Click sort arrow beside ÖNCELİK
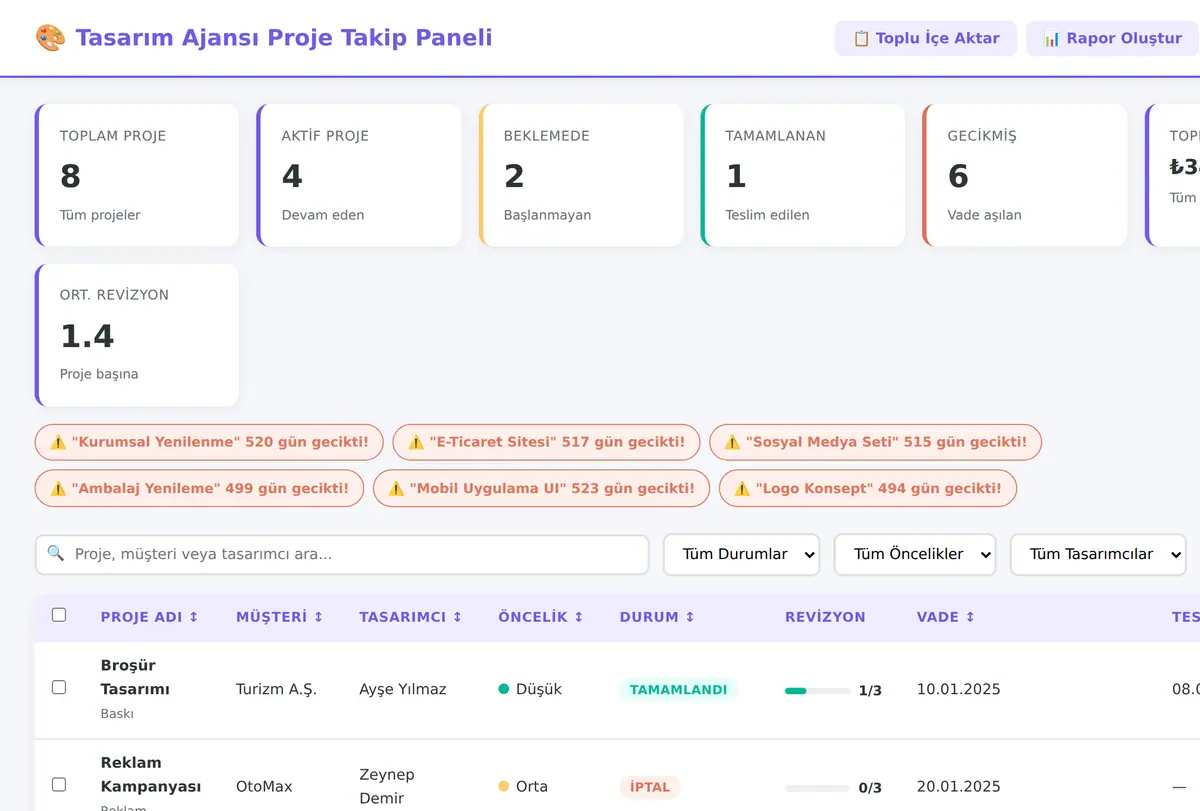The height and width of the screenshot is (811, 1200). click(578, 617)
